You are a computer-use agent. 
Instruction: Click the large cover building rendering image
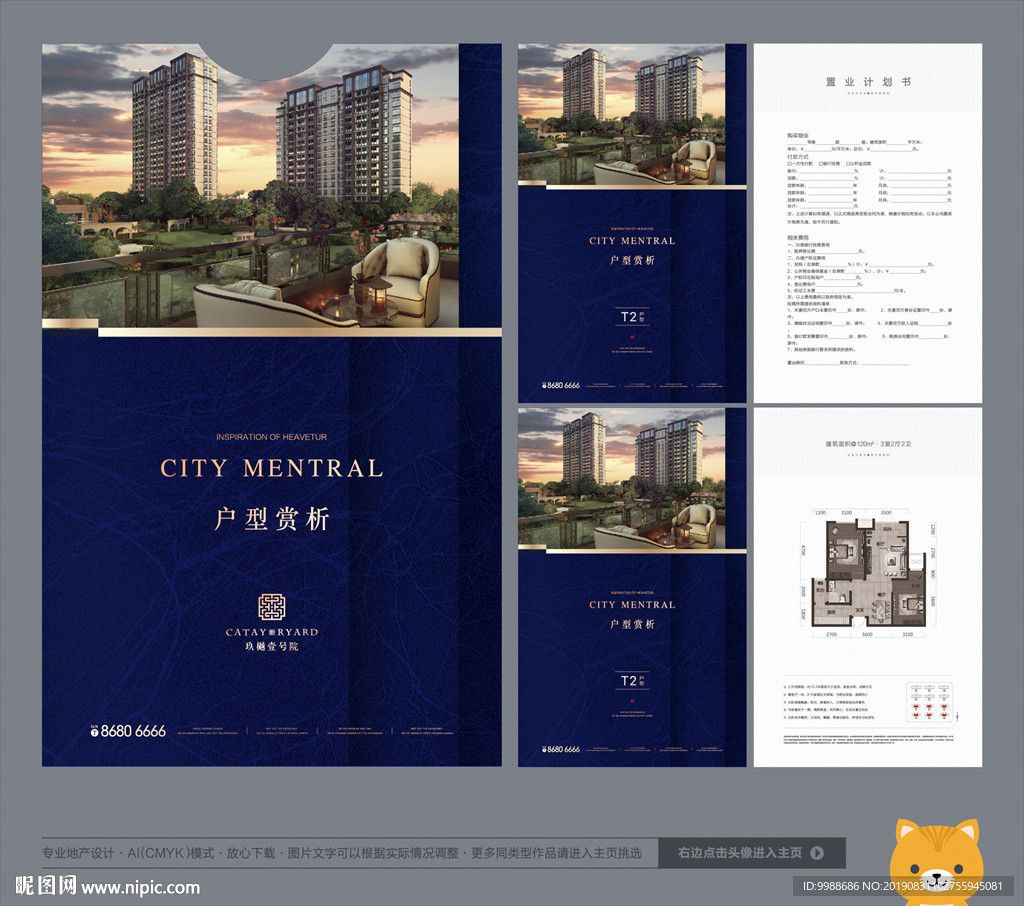[271, 190]
